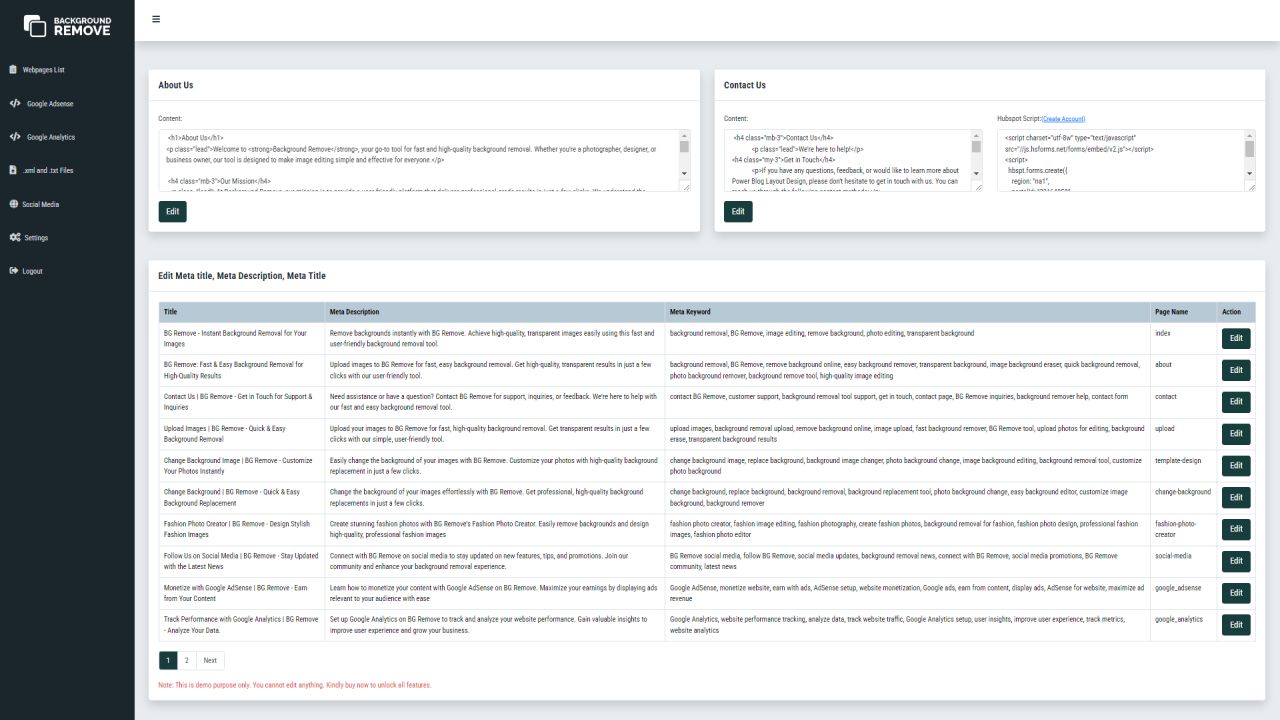1280x720 pixels.
Task: Open Google Analytics in the sidebar
Action: tap(42, 137)
